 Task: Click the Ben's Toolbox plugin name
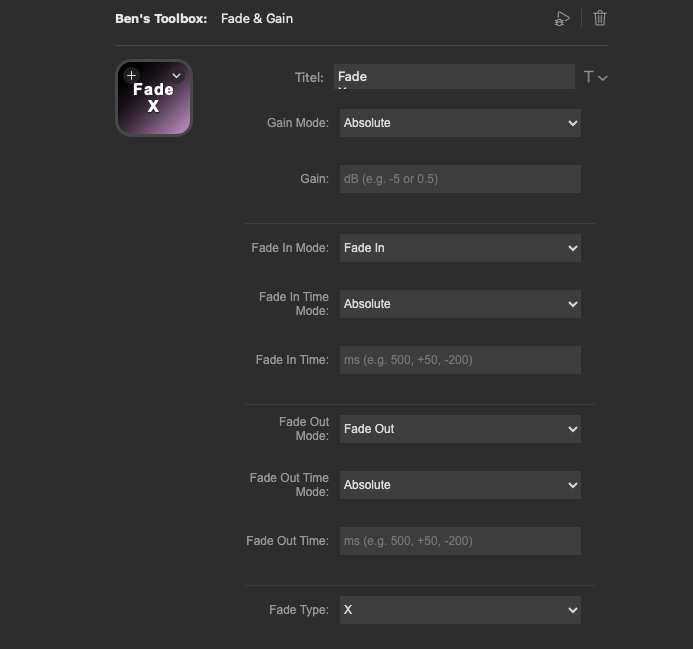(x=161, y=19)
